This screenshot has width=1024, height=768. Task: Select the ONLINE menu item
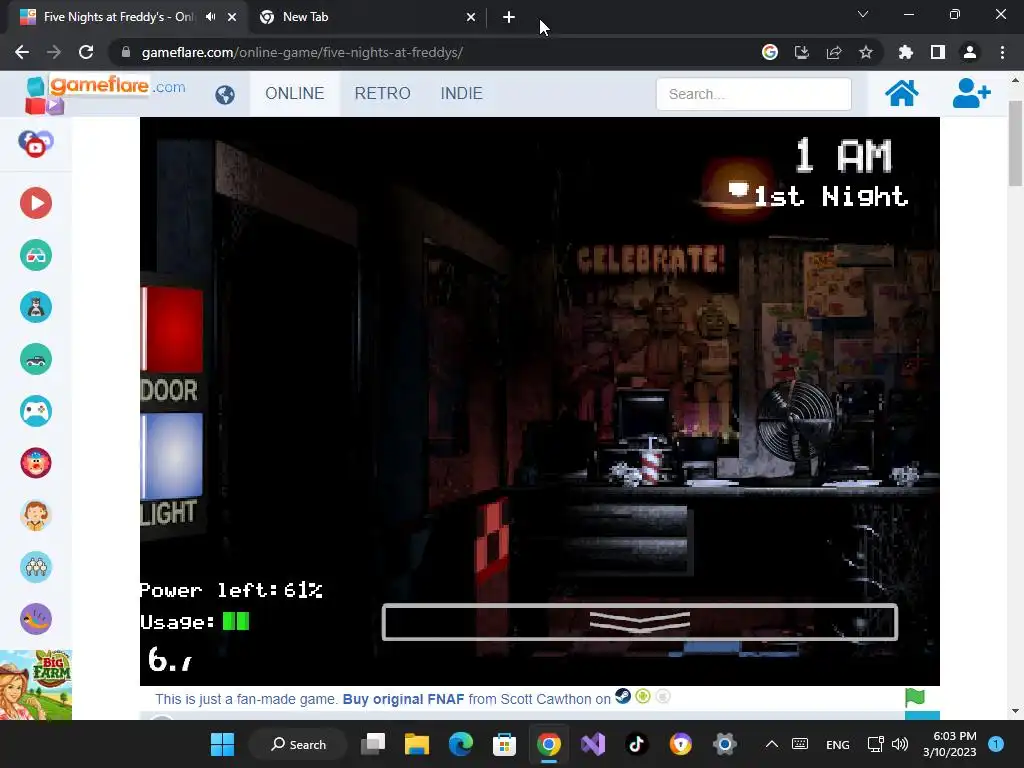tap(295, 93)
